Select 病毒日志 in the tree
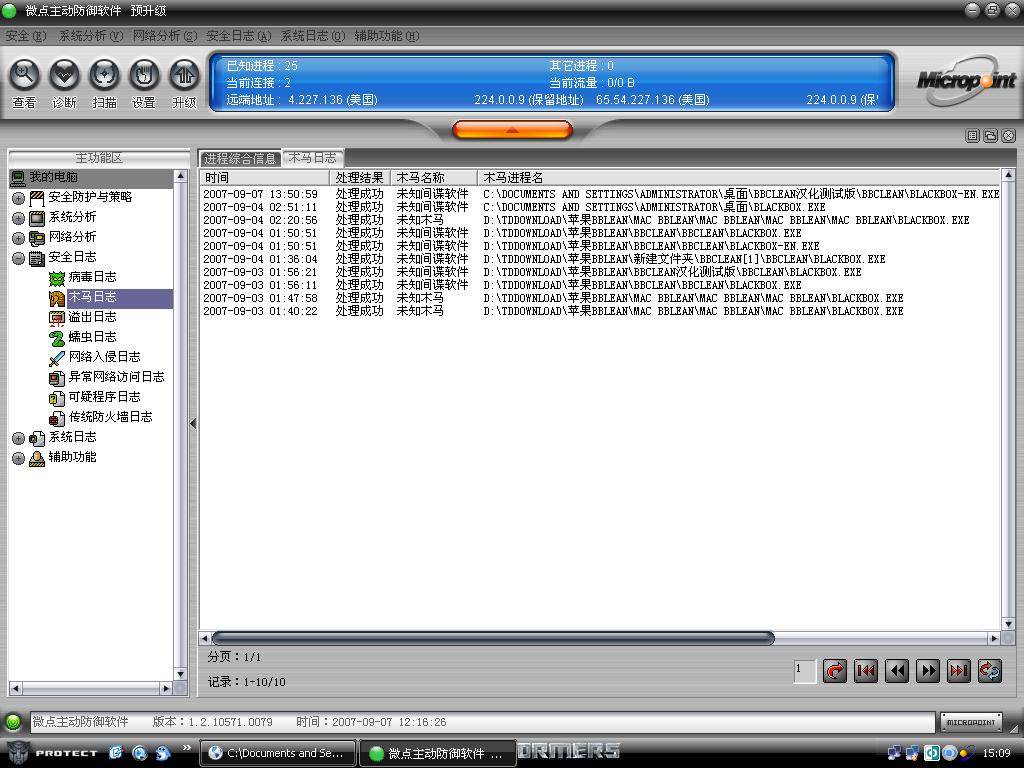Screen dimensions: 1024x768 (92, 277)
